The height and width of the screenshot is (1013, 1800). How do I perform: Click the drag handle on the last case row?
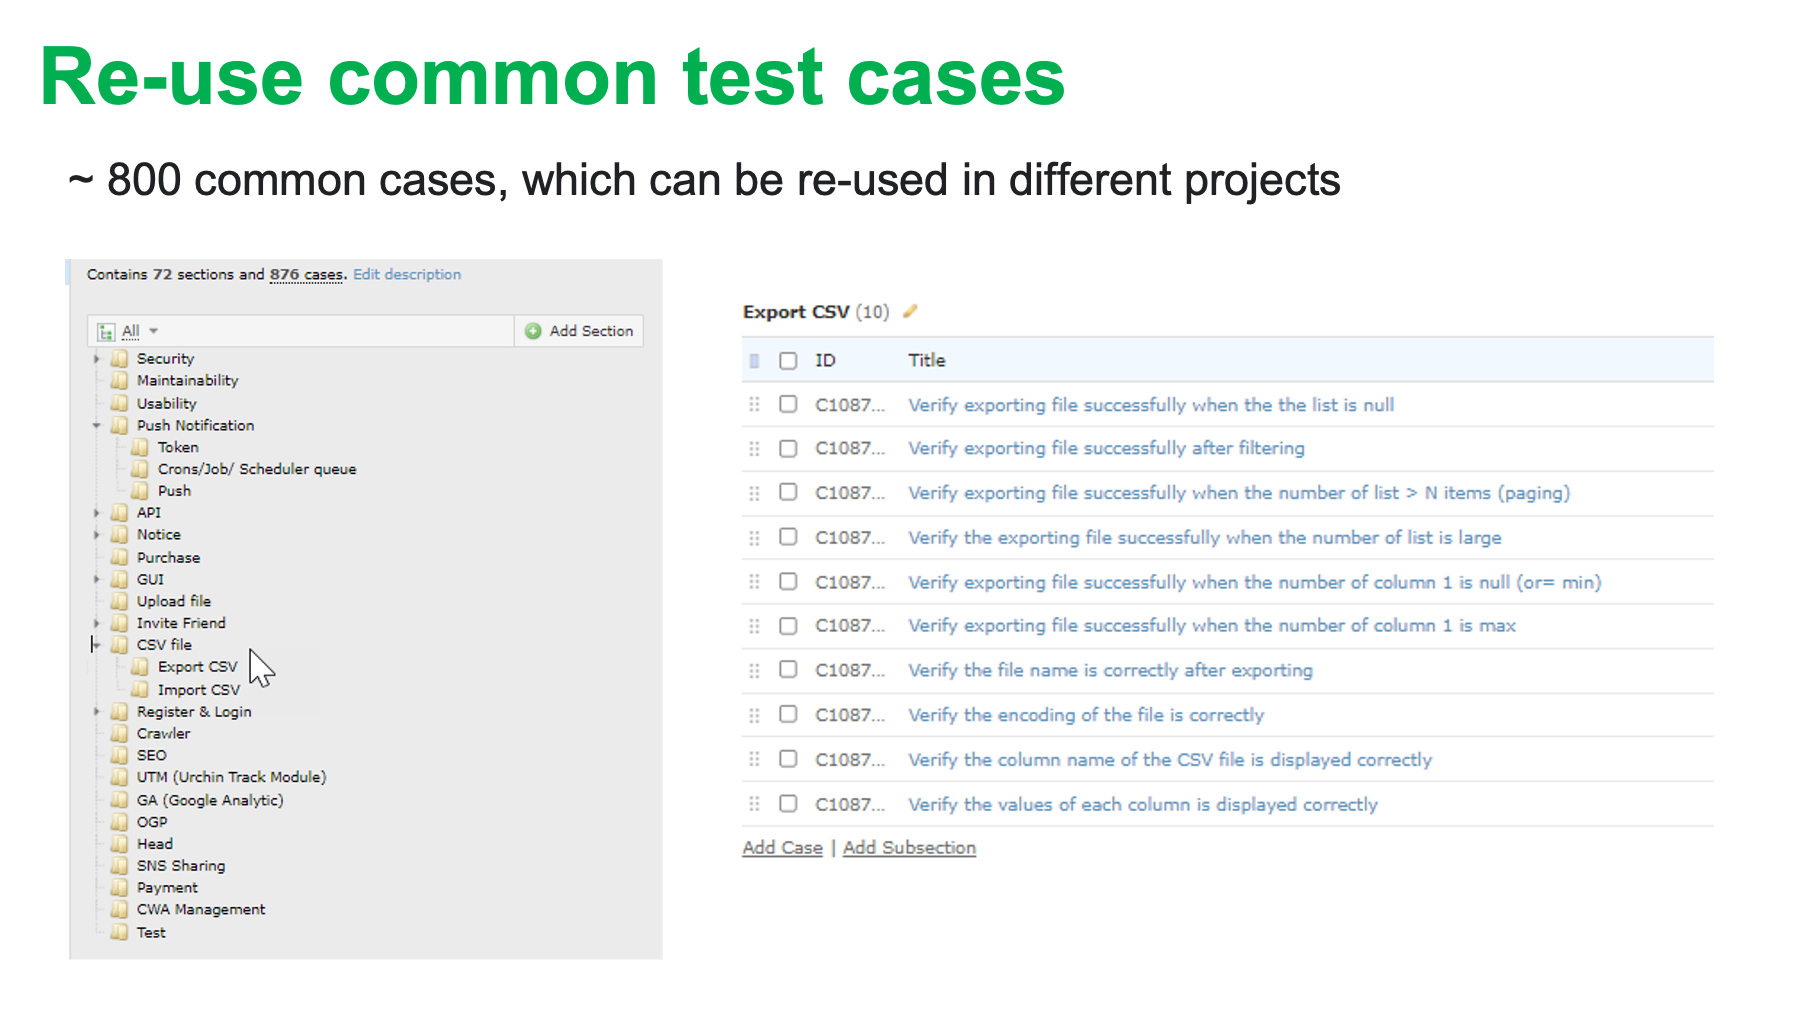pyautogui.click(x=755, y=804)
